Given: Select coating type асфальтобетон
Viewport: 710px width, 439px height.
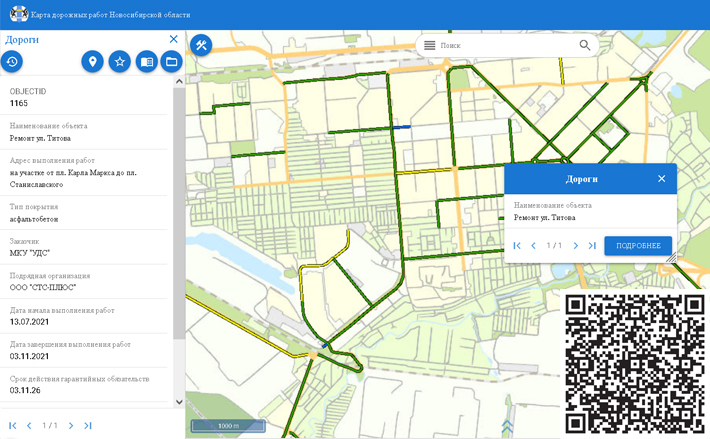Looking at the screenshot, I should [34, 219].
